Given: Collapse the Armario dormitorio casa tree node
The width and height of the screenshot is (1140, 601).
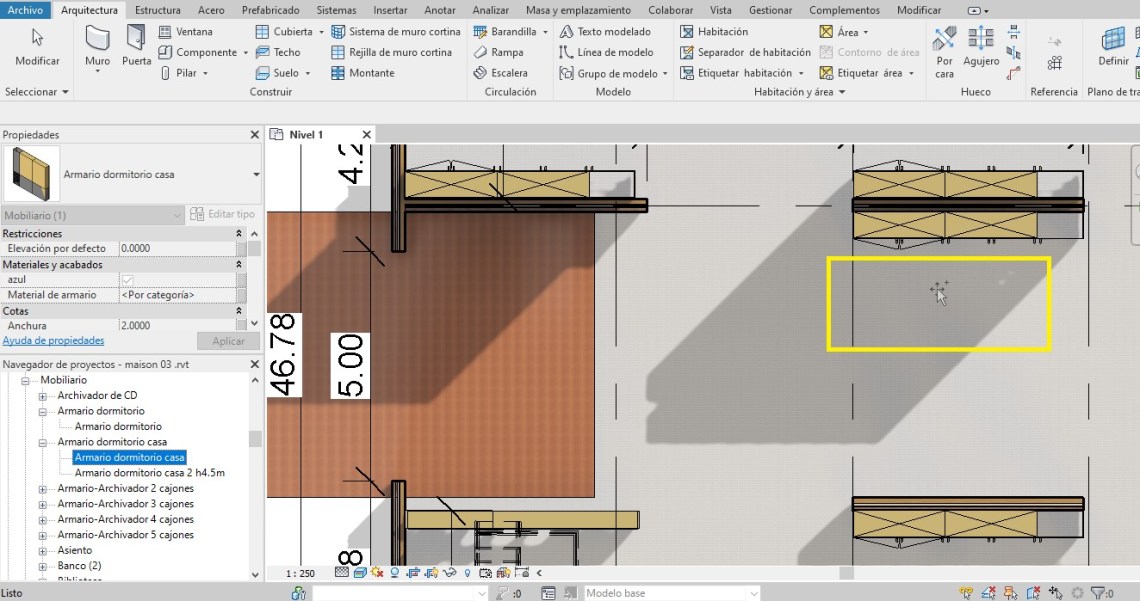Looking at the screenshot, I should (x=43, y=442).
